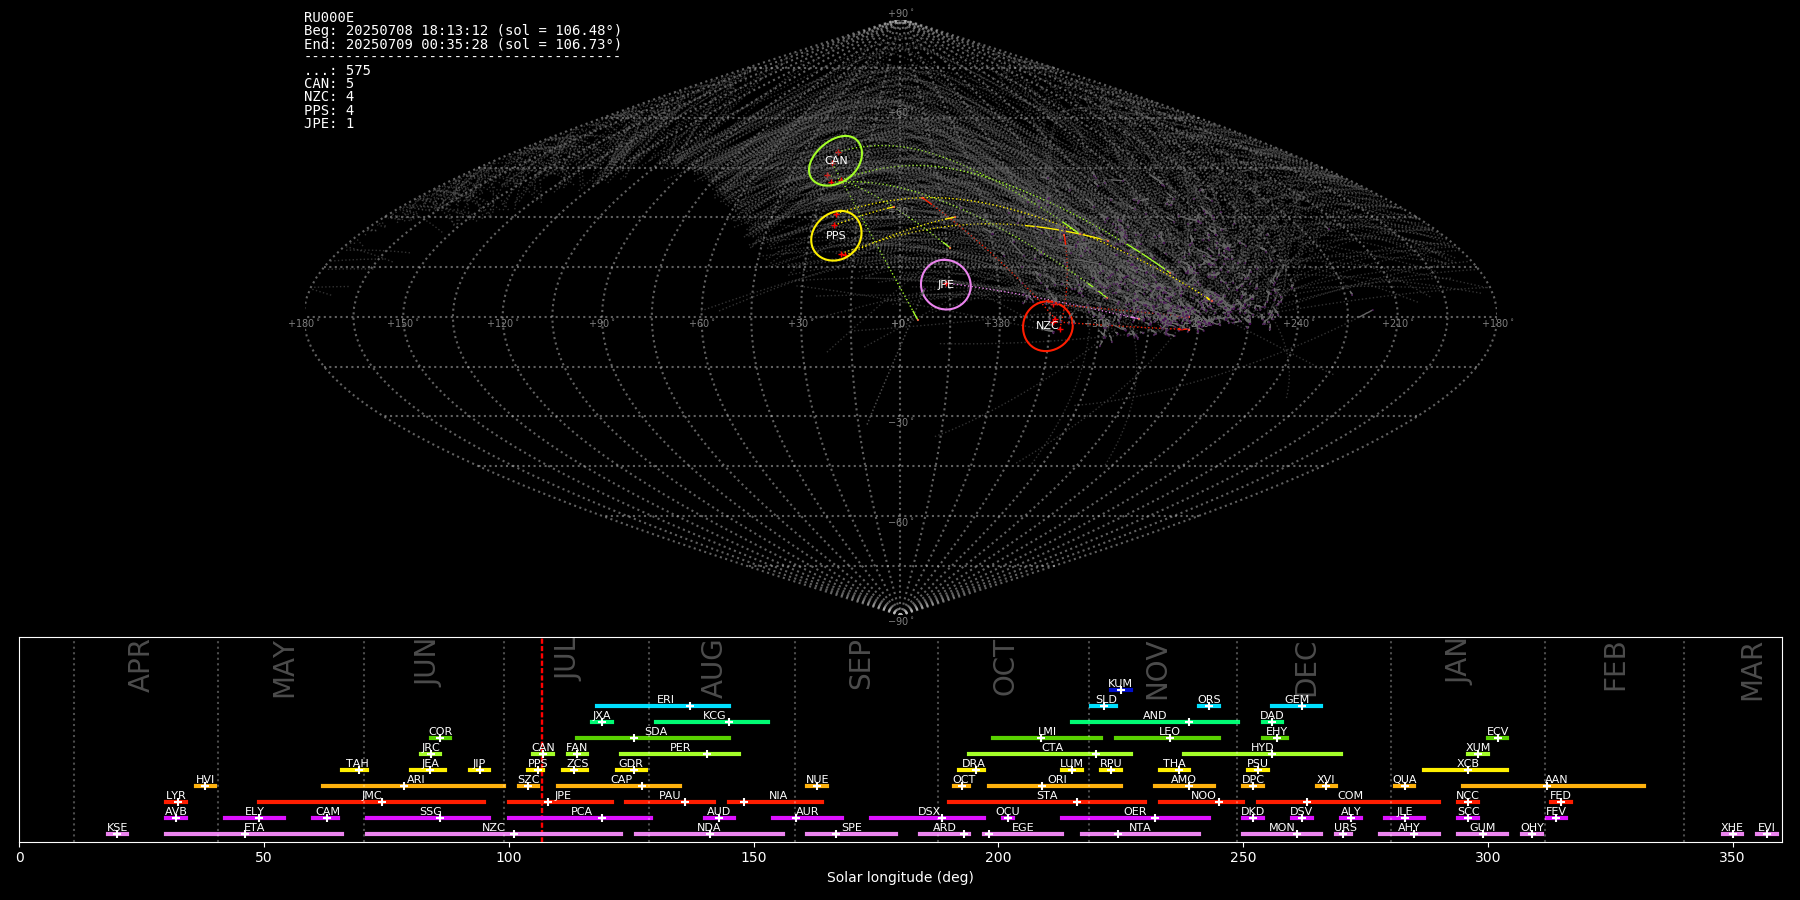
Task: Click the ERI shower bar in timeline
Action: tap(663, 706)
